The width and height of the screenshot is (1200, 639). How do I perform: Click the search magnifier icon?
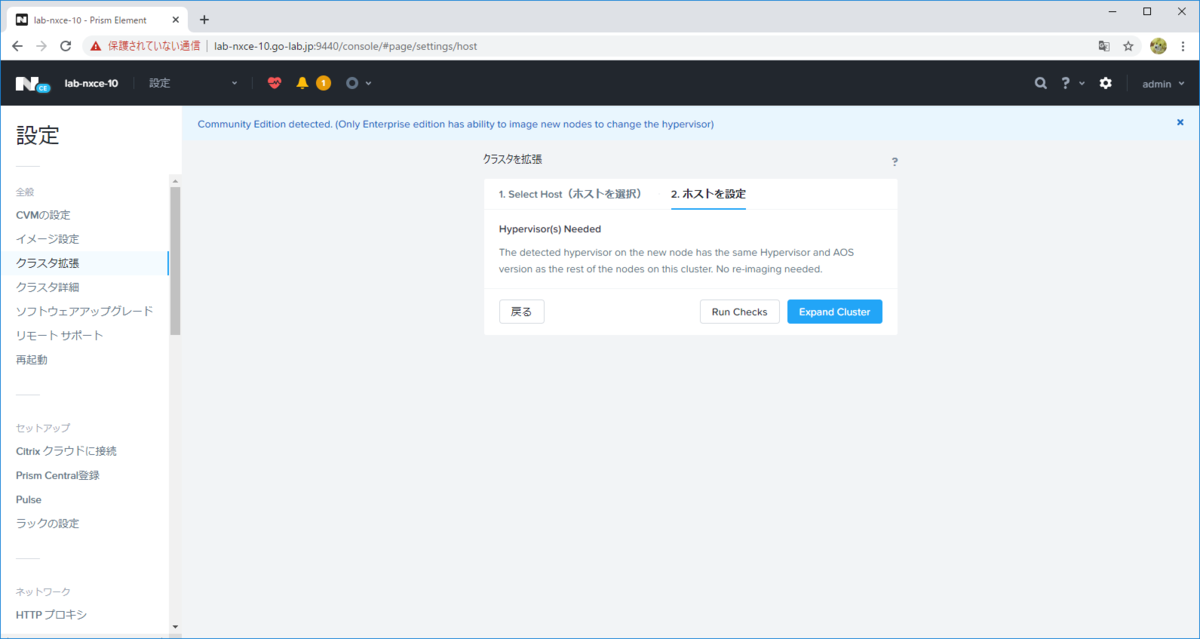coord(1041,83)
